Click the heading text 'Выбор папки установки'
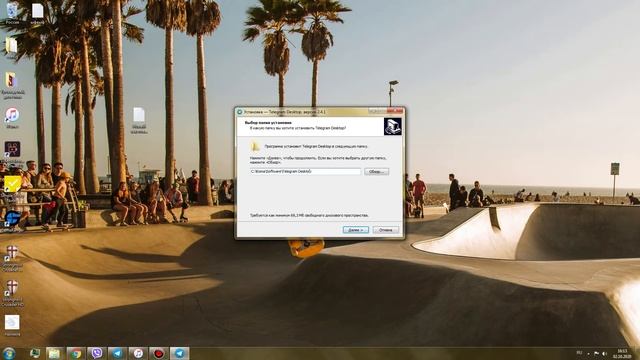Viewport: 640px width, 360px height. pyautogui.click(x=268, y=122)
